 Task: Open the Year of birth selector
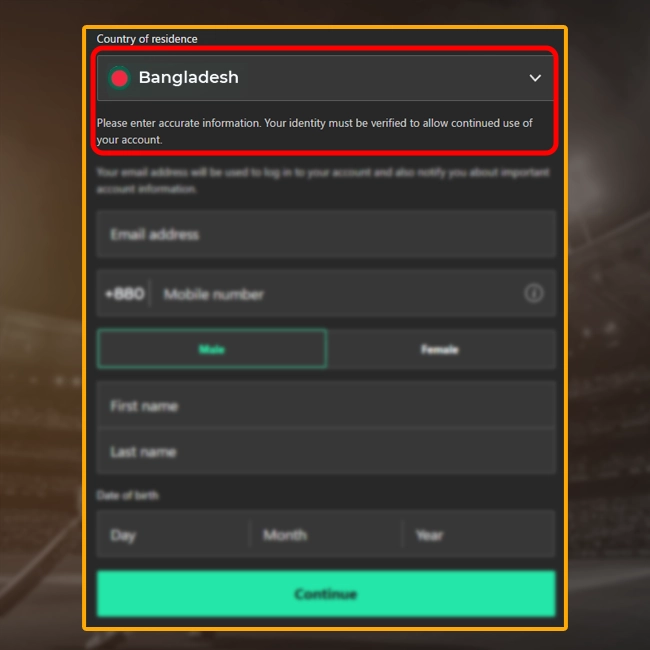click(x=479, y=535)
